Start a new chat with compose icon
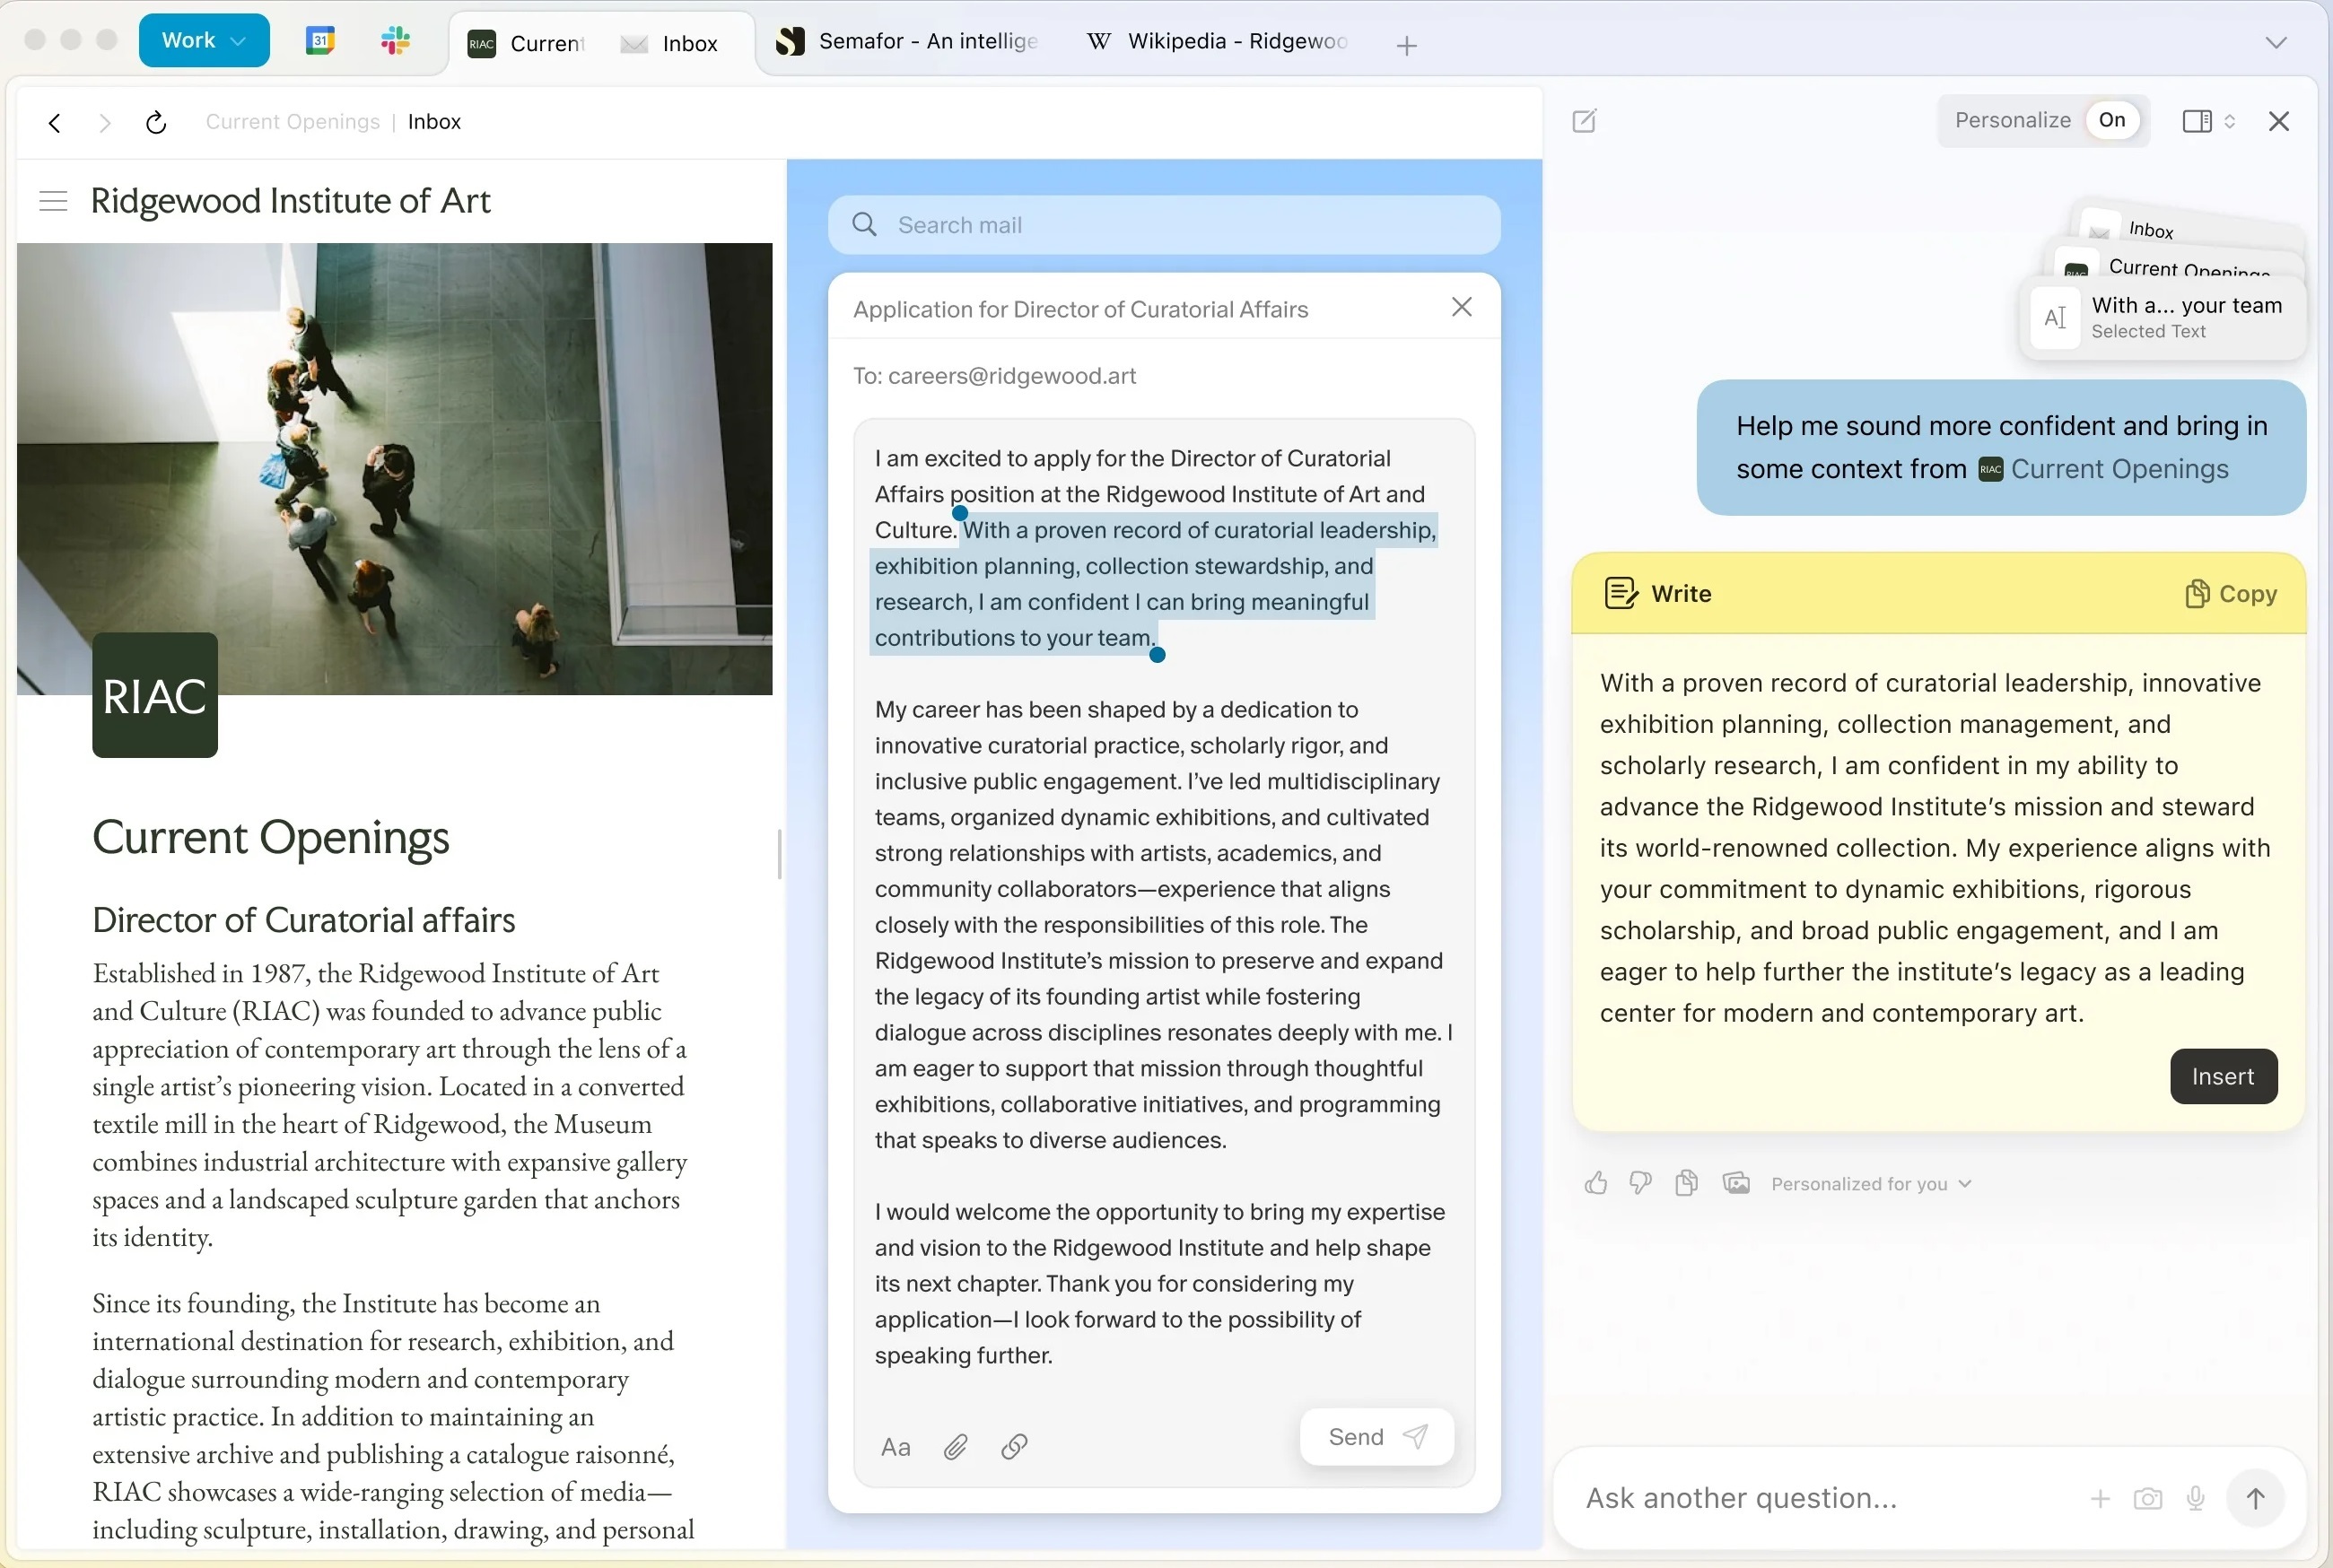The width and height of the screenshot is (2333, 1568). pos(1584,121)
